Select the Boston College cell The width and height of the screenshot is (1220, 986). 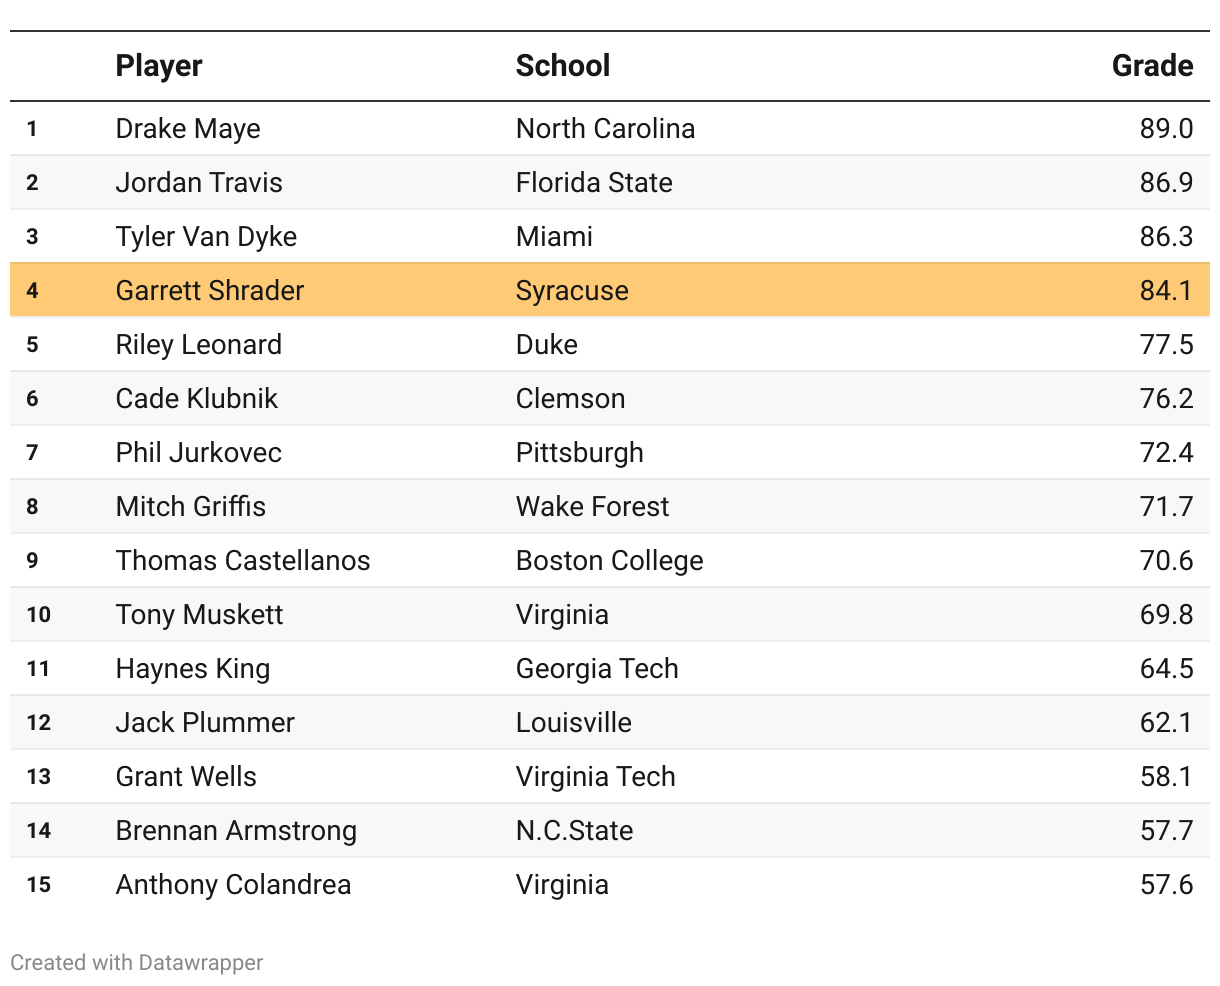click(x=609, y=561)
